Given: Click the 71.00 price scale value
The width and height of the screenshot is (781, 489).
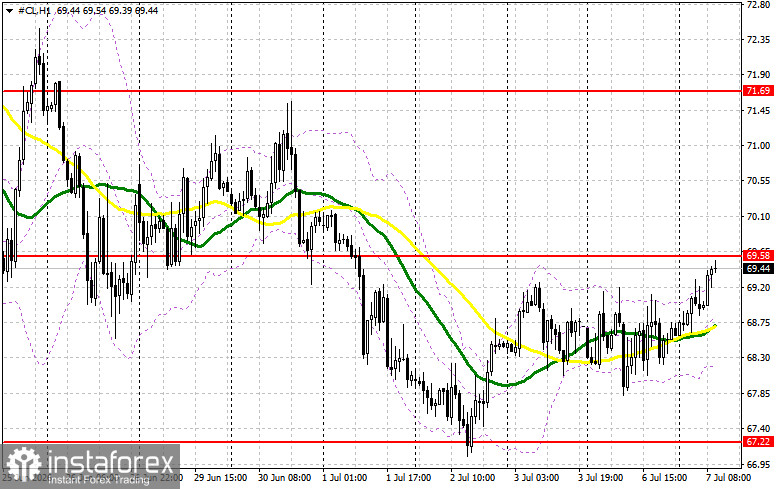Looking at the screenshot, I should pyautogui.click(x=758, y=146).
